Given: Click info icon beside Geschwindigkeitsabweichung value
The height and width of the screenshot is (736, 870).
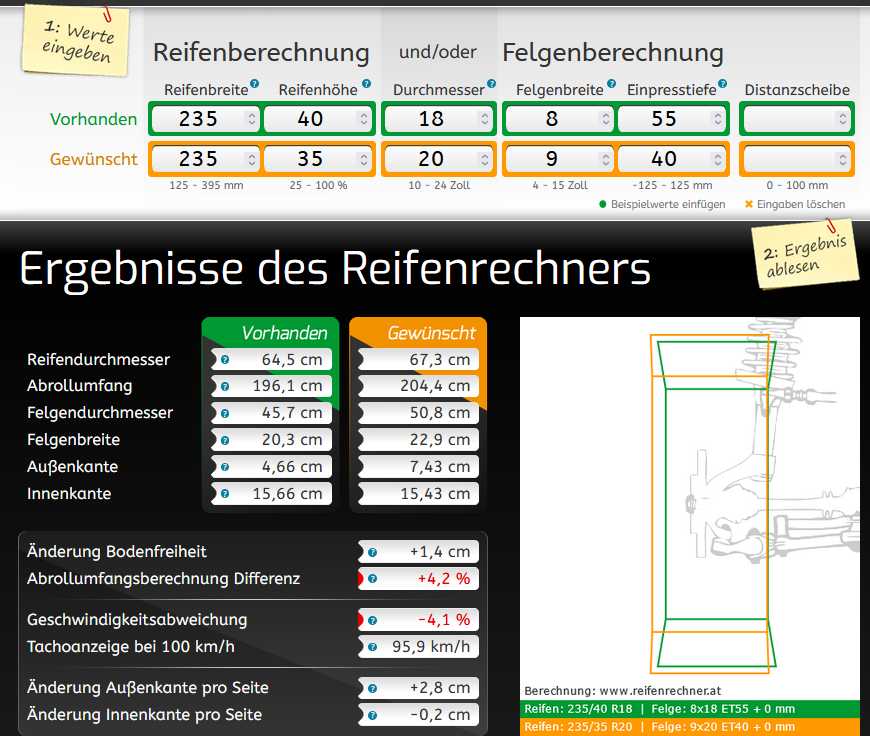Looking at the screenshot, I should point(372,620).
